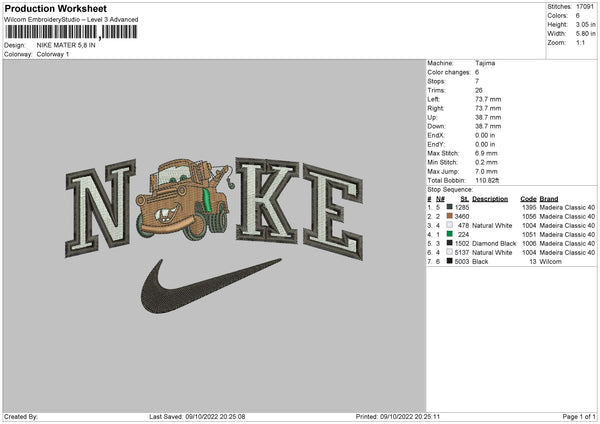The width and height of the screenshot is (600, 424).
Task: Click the 'N#' column header
Action: click(440, 199)
